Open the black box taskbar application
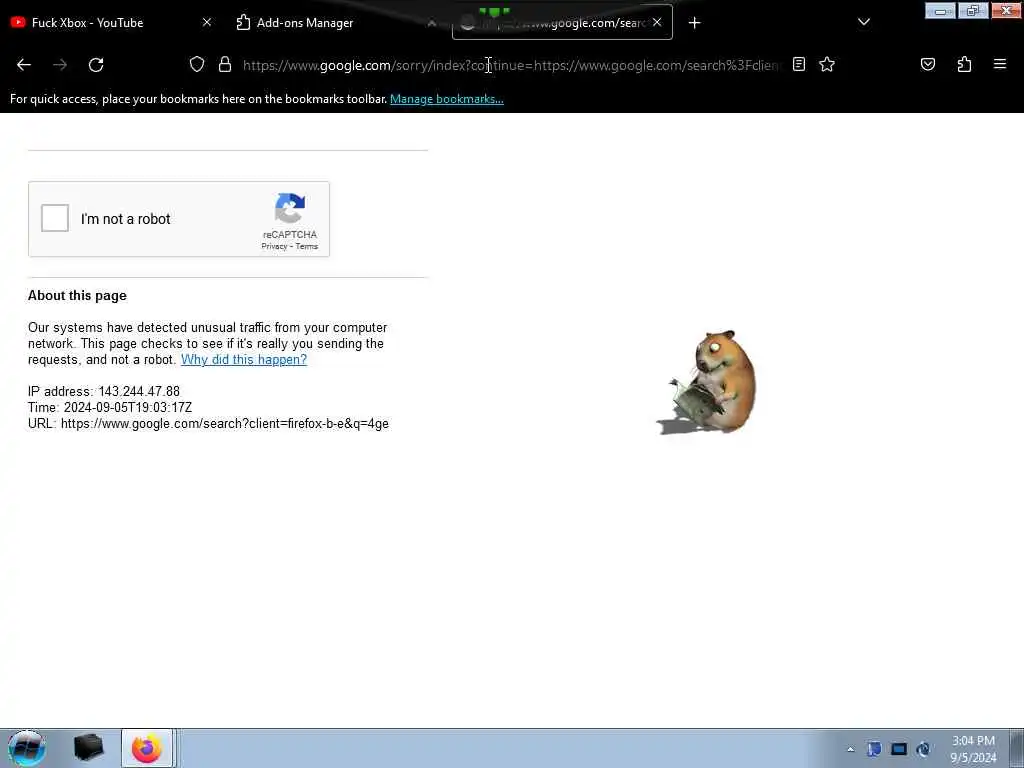1024x768 pixels. point(88,748)
